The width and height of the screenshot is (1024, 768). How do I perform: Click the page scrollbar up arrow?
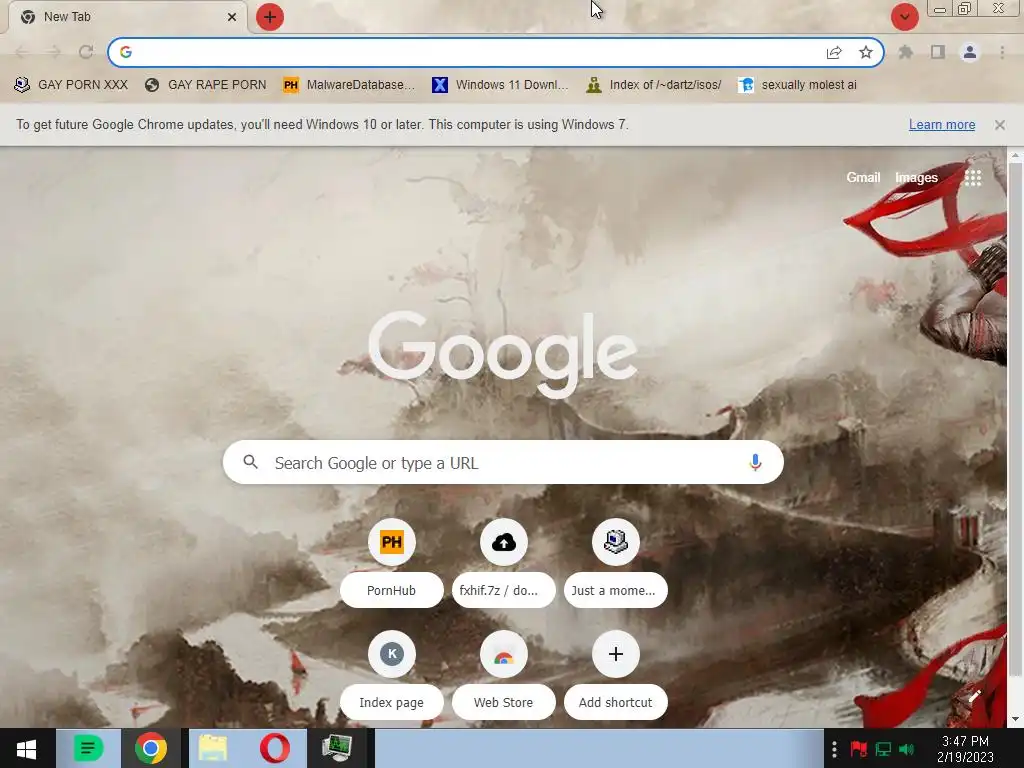tap(1015, 155)
